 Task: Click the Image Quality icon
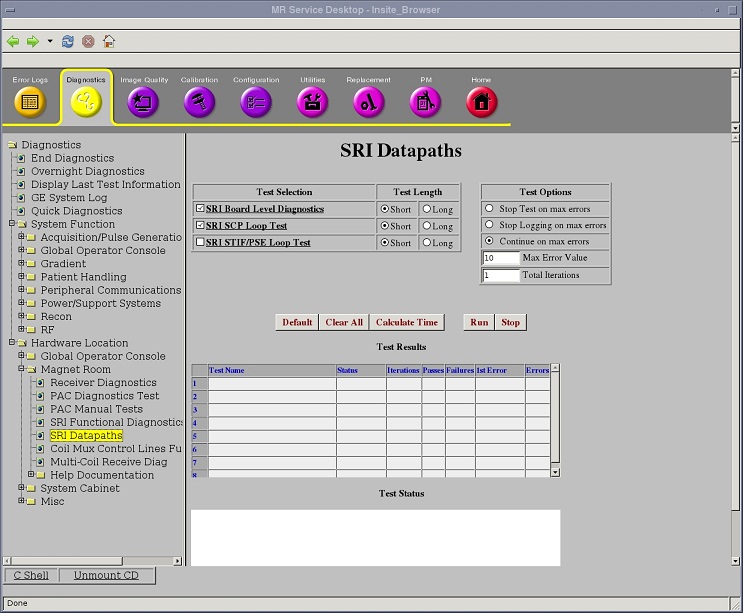tap(143, 101)
